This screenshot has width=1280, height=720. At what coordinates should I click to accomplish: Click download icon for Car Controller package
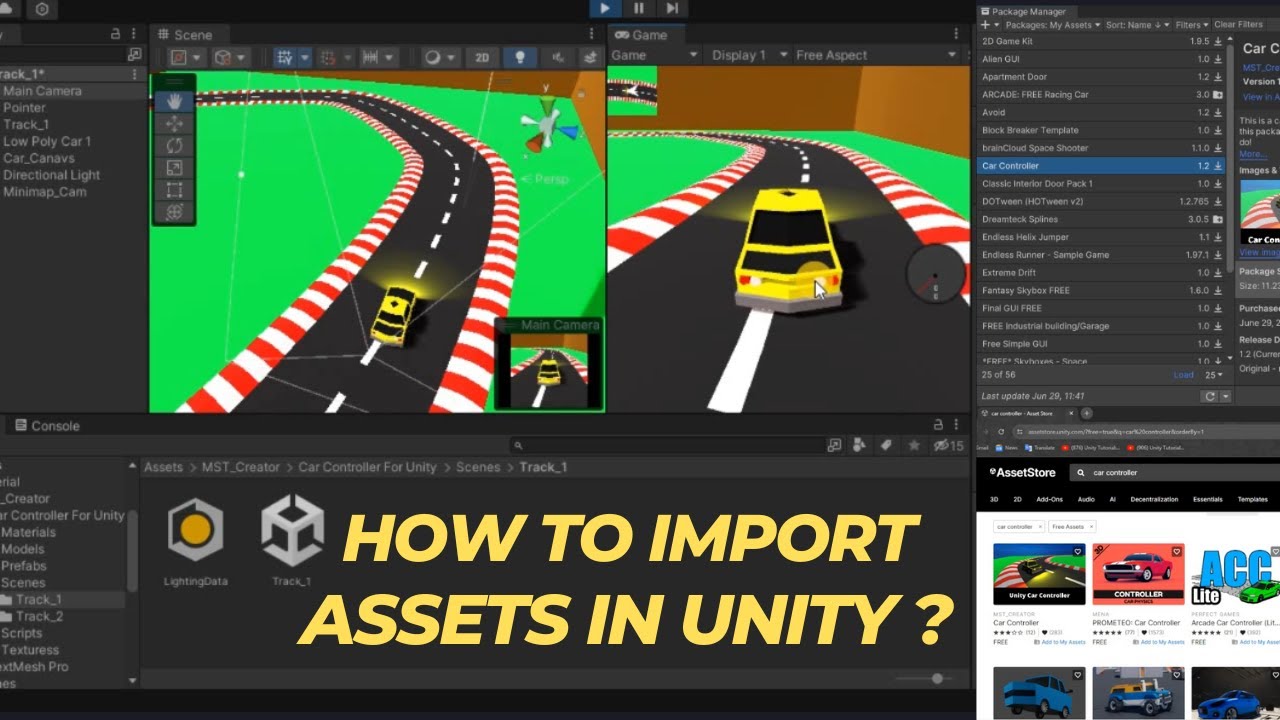pos(1218,166)
